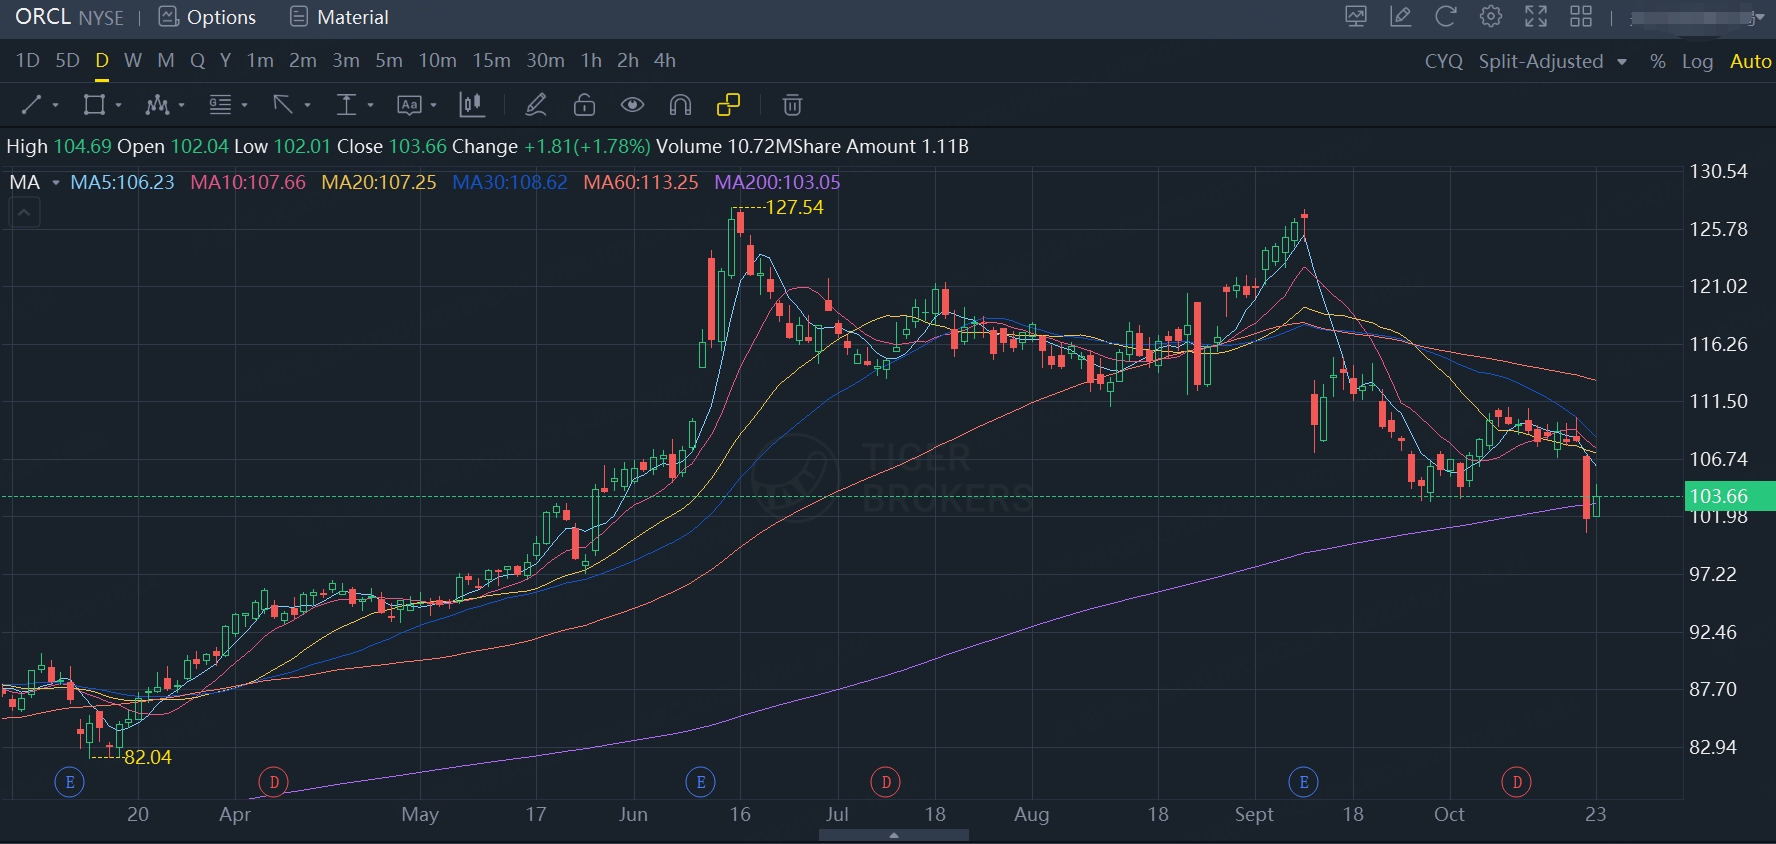The image size is (1776, 844).
Task: Click the pencil brush drawing icon
Action: [x=536, y=105]
